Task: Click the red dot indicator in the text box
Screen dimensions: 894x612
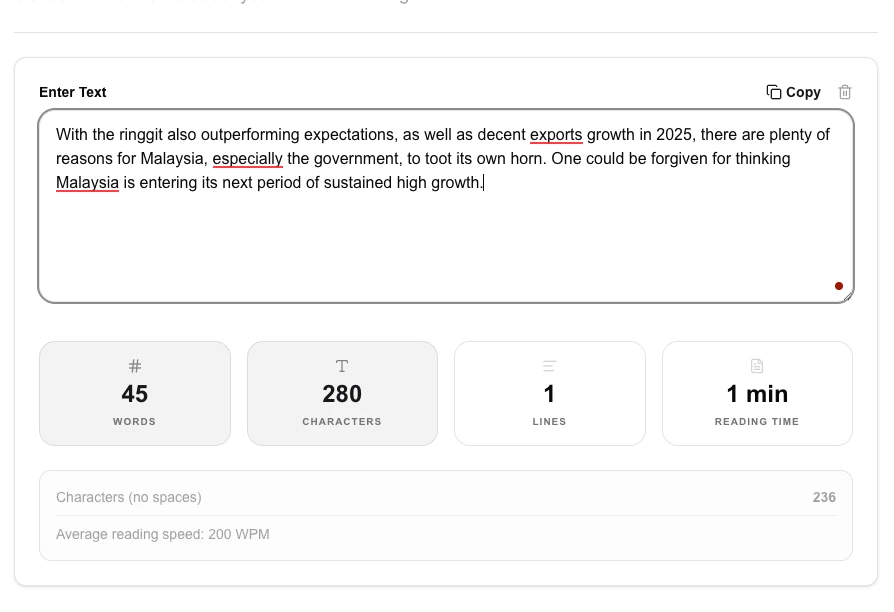Action: pyautogui.click(x=839, y=286)
